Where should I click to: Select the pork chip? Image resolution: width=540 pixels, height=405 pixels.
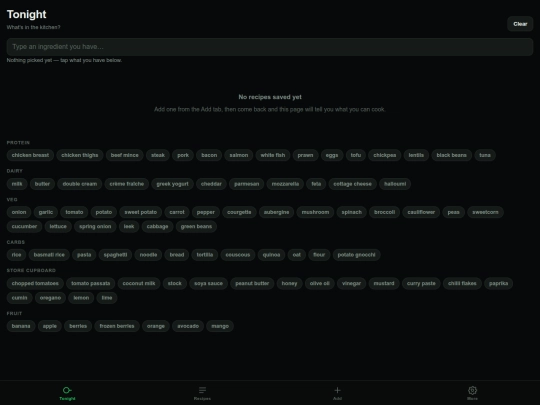point(183,155)
